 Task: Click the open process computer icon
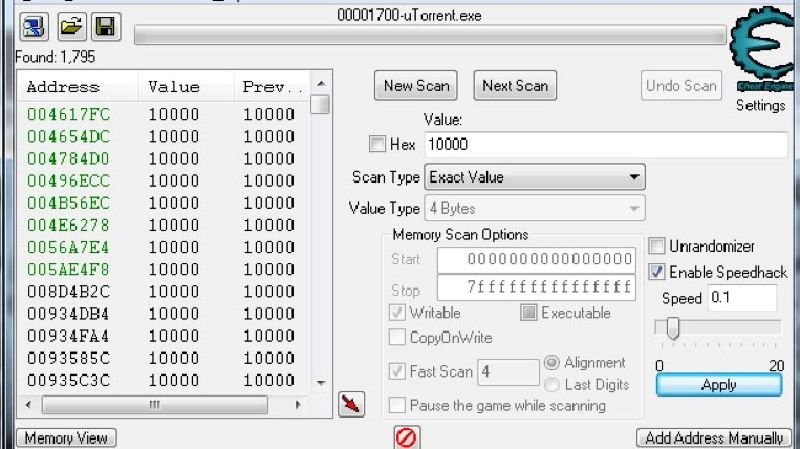34,27
